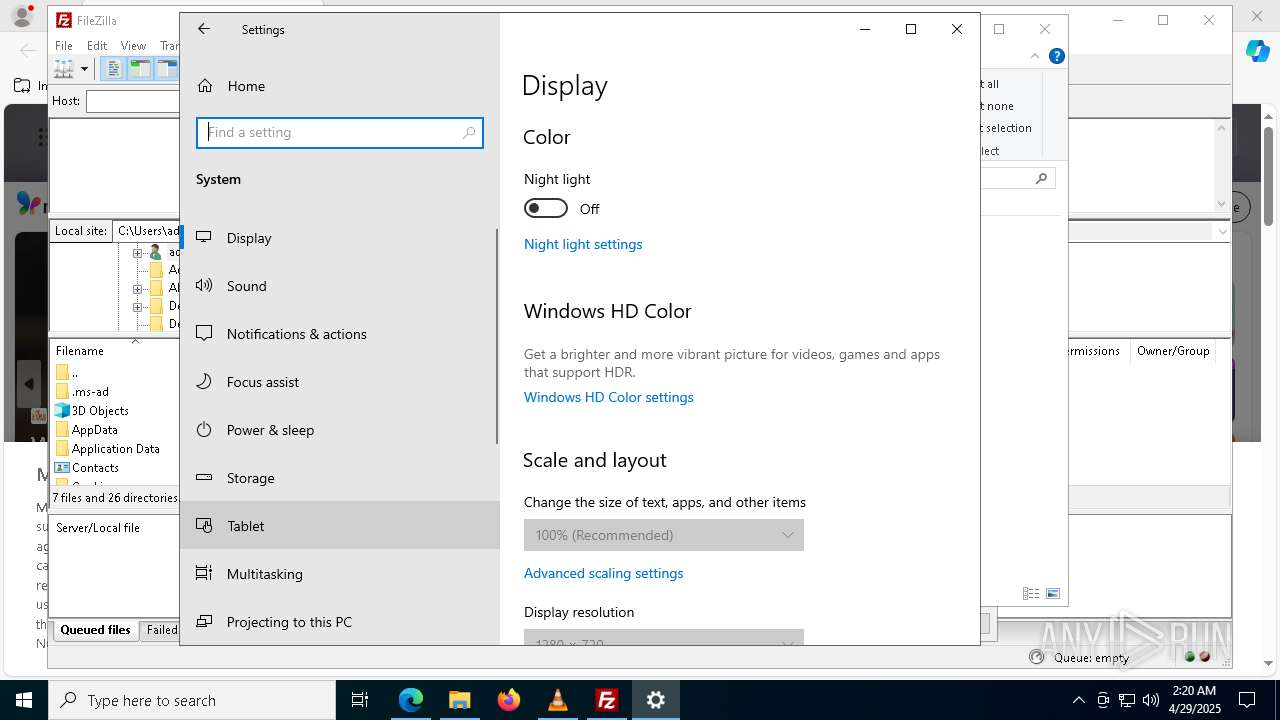Click the Multitasking icon
This screenshot has height=720, width=1280.
coord(204,574)
